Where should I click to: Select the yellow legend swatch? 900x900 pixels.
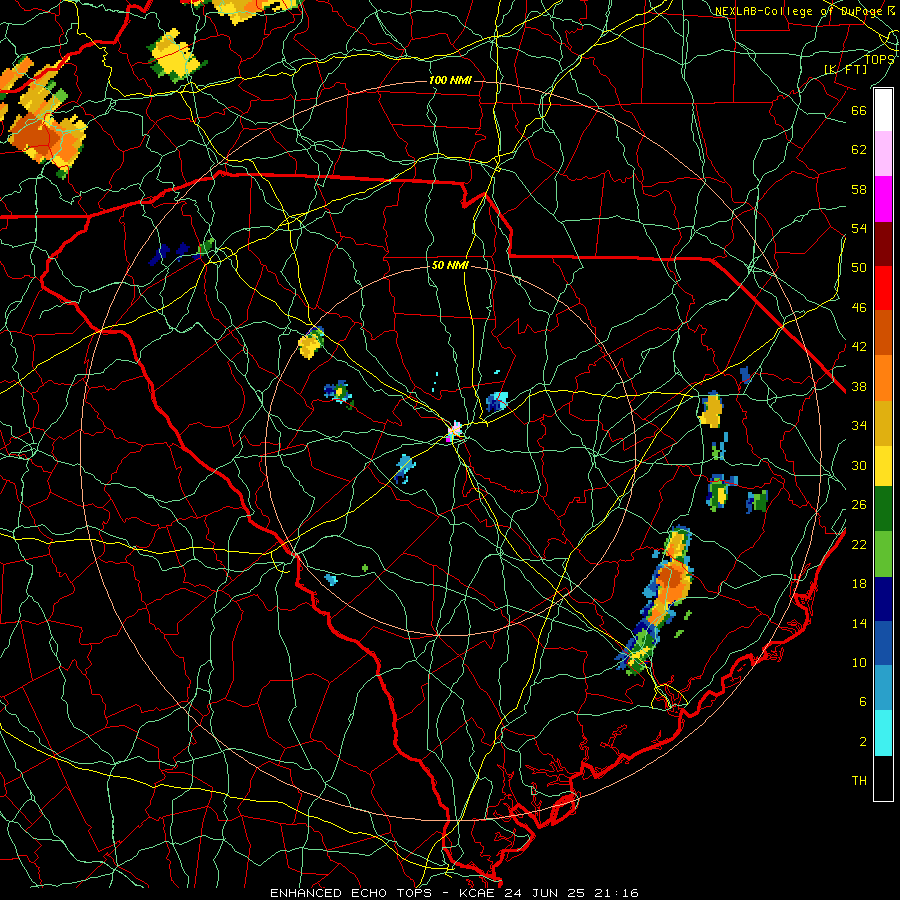tap(883, 465)
